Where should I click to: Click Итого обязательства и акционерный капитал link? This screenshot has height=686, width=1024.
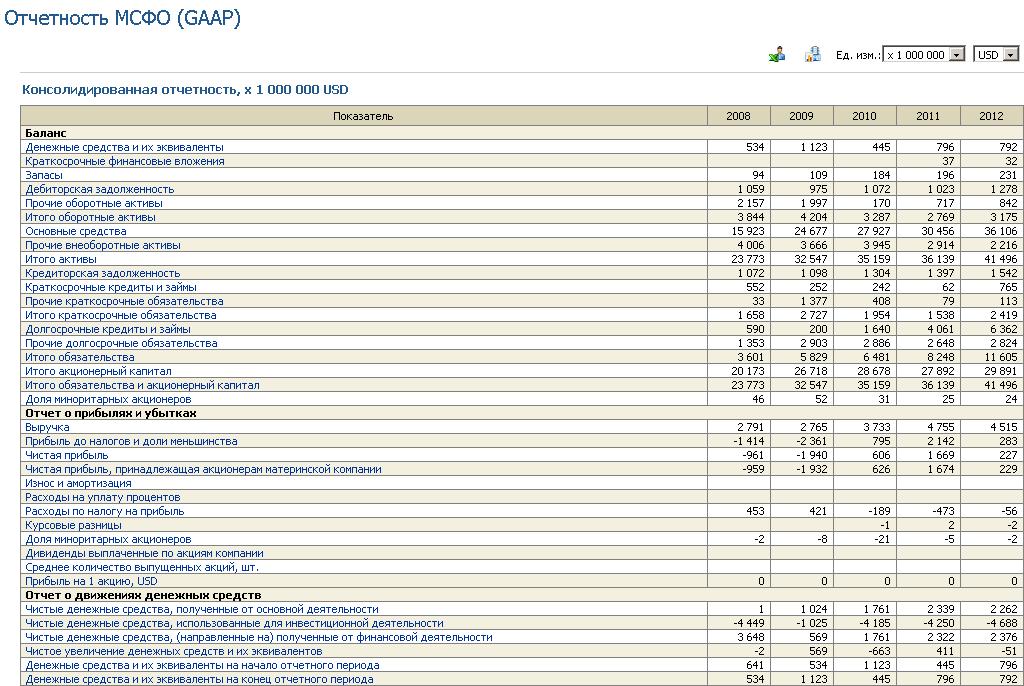(142, 385)
